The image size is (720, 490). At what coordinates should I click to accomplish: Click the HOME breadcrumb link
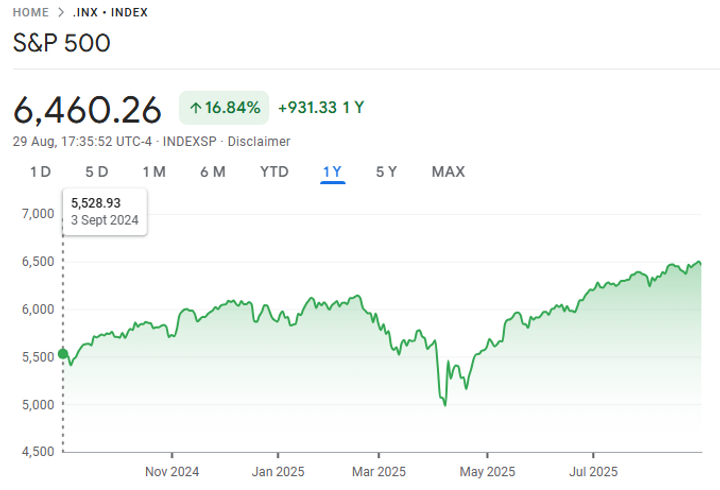31,12
